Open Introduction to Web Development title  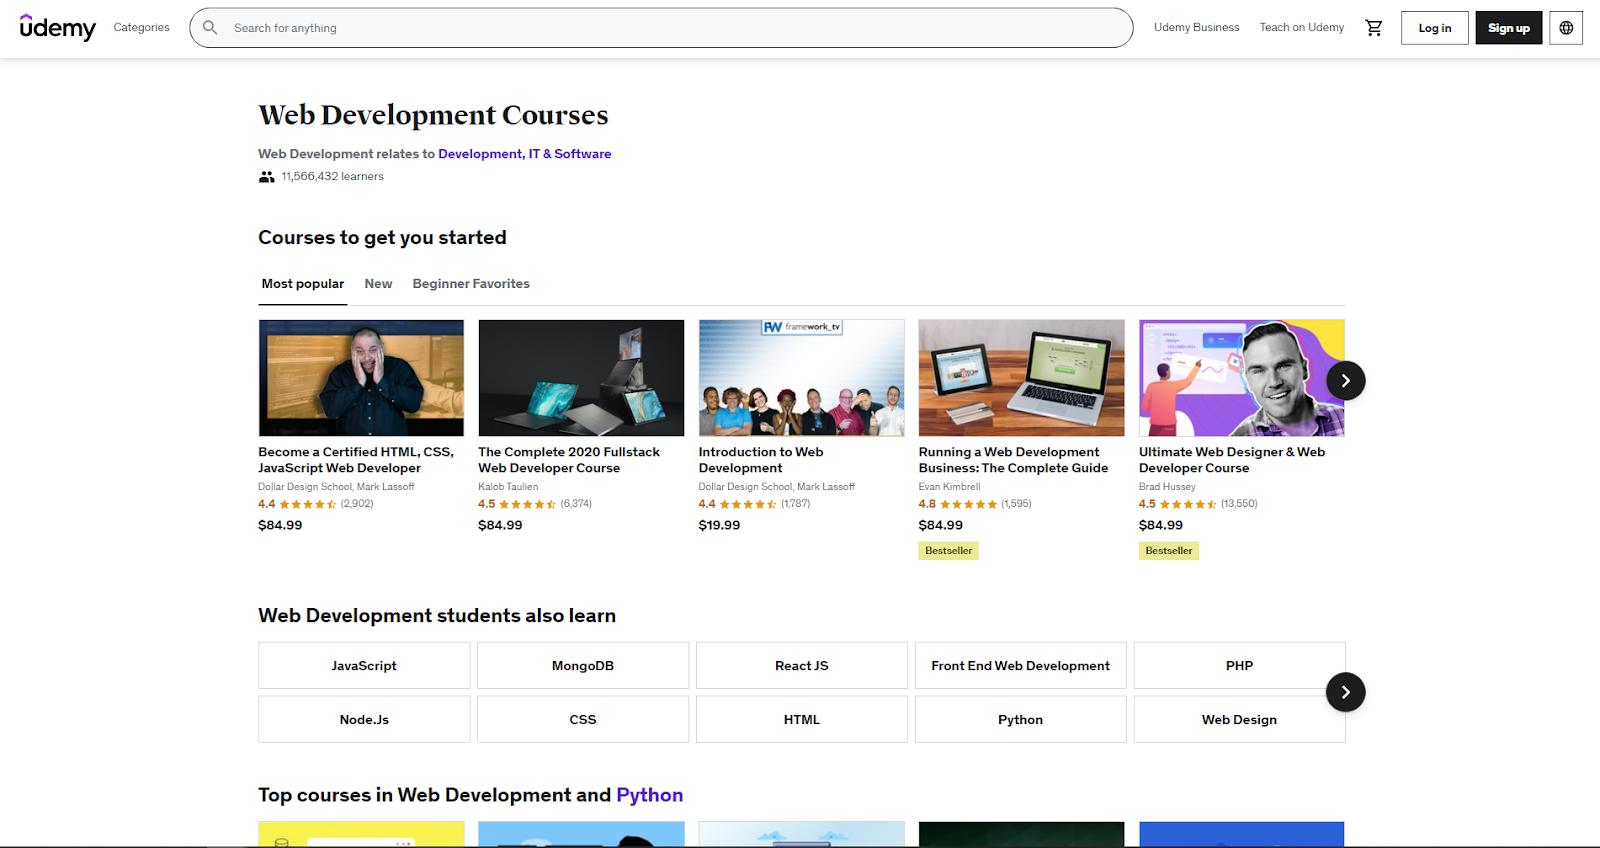[x=761, y=460]
